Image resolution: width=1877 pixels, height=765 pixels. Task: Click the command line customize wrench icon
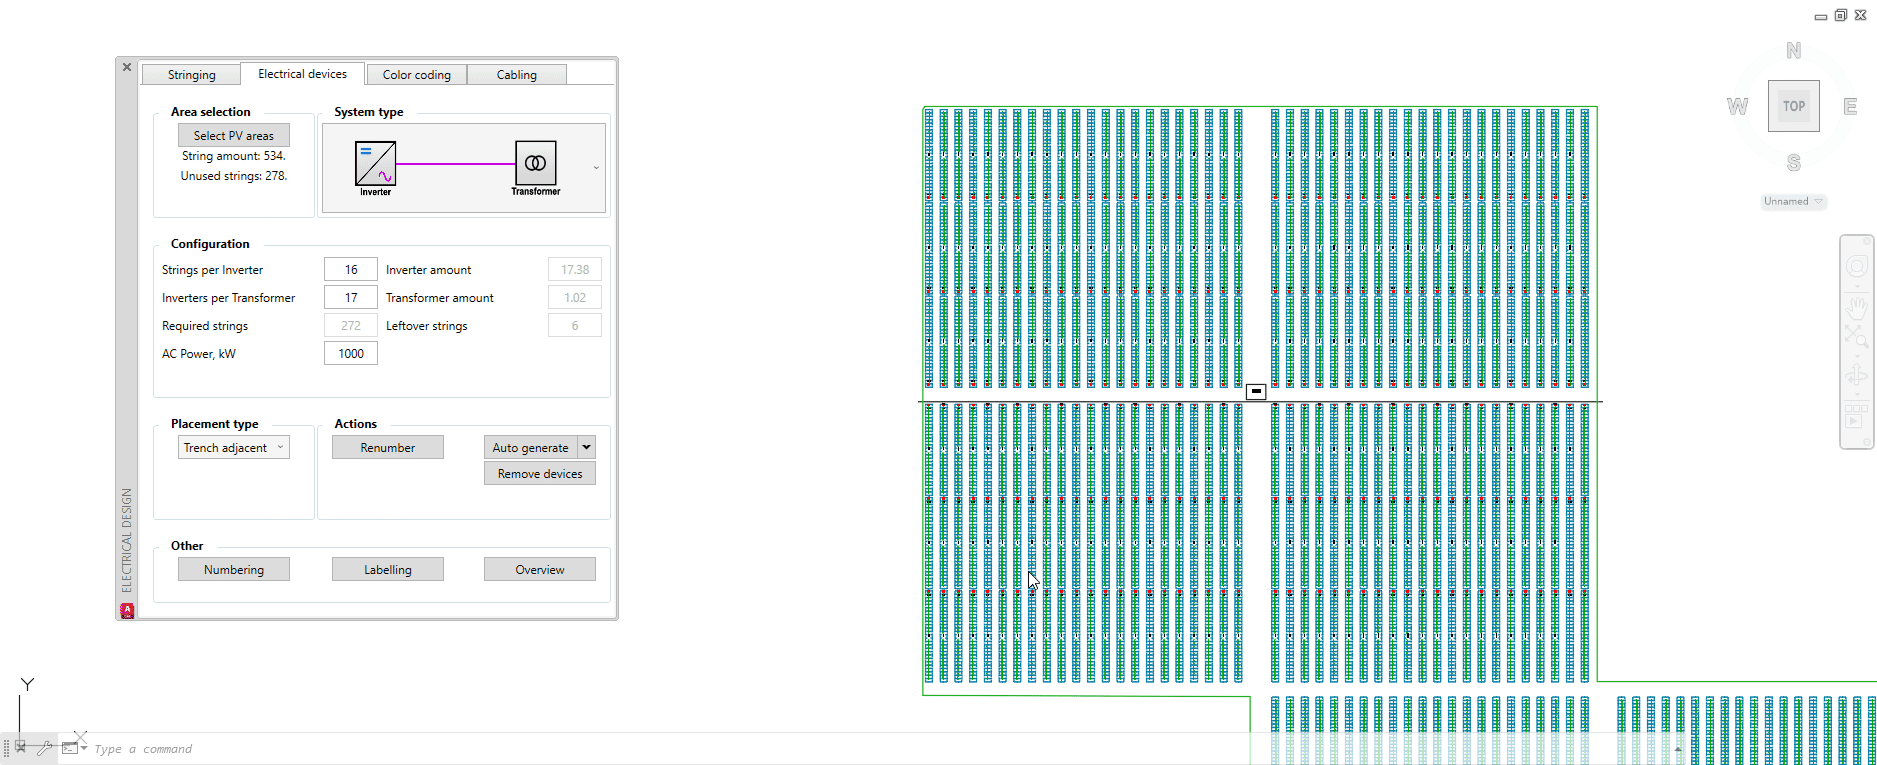pos(45,747)
